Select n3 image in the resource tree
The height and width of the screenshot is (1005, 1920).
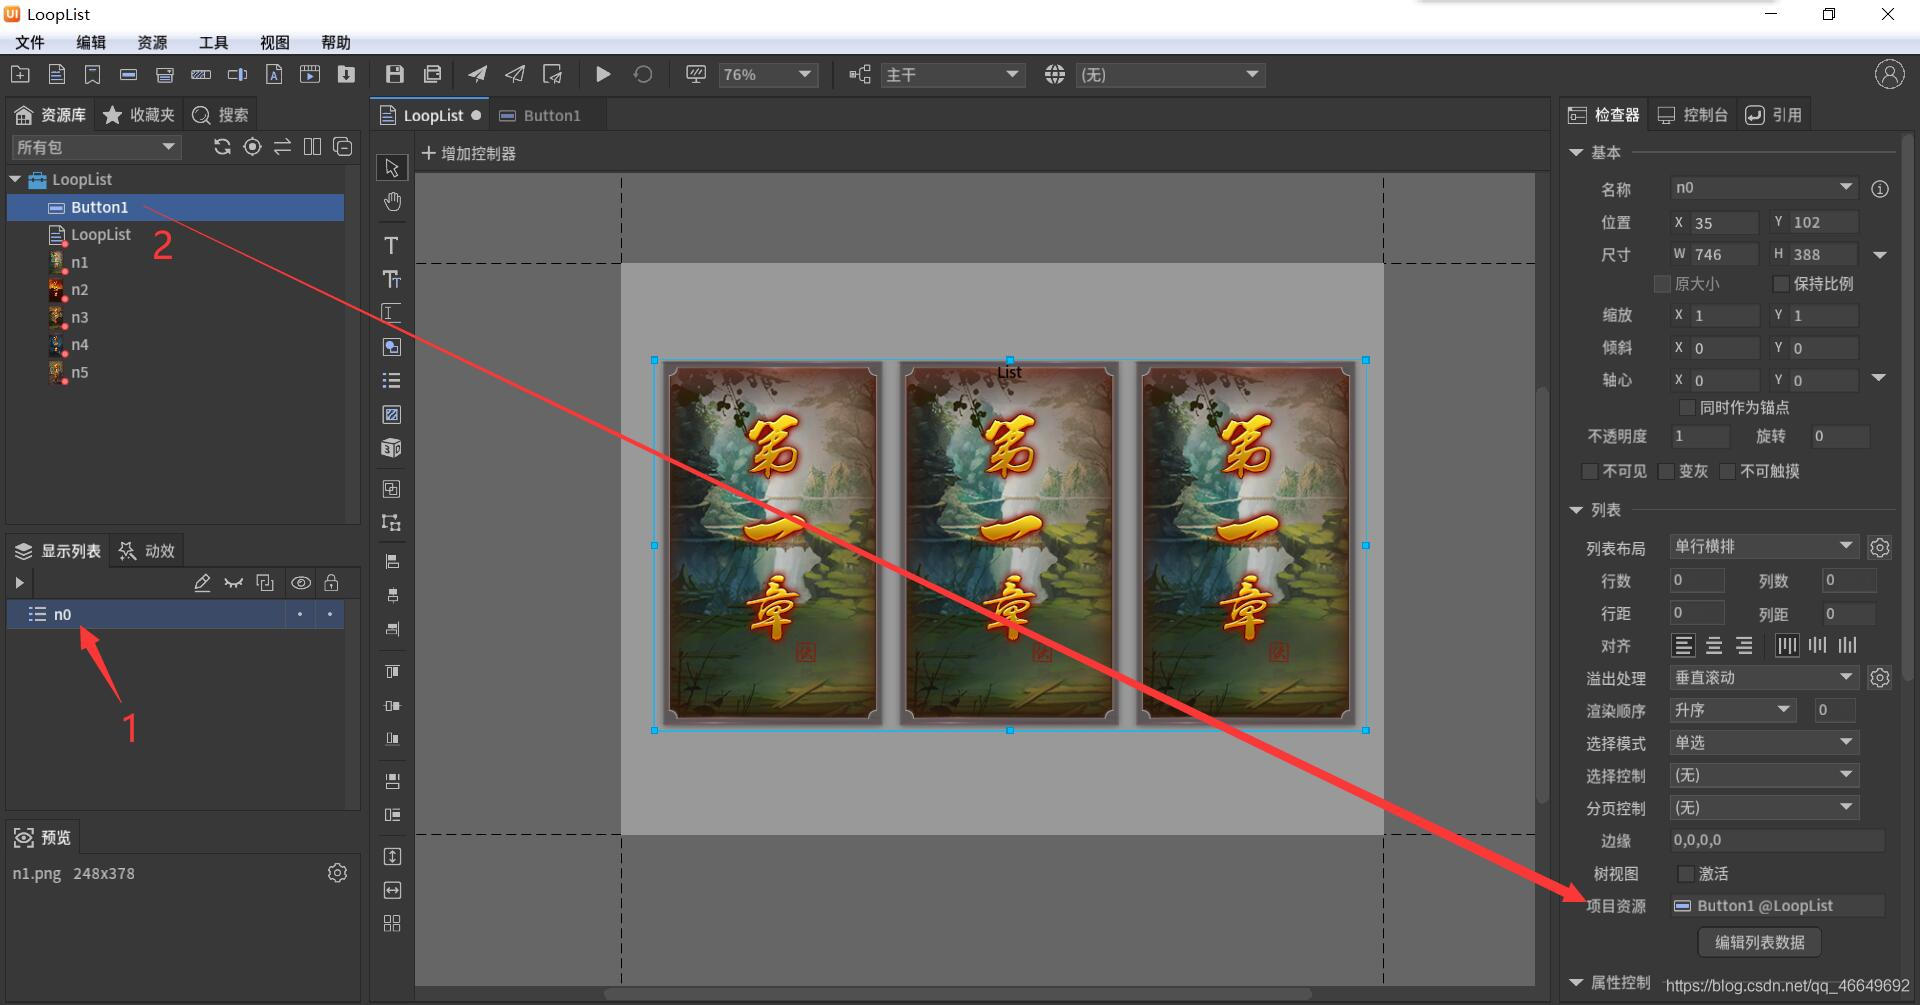click(x=79, y=318)
